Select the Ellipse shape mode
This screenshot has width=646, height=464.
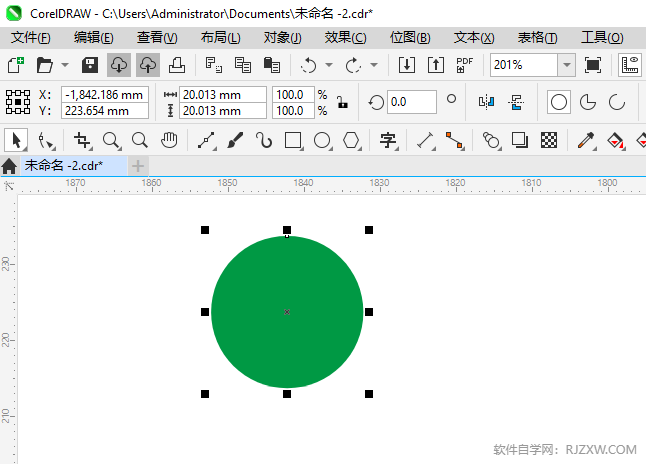pos(559,102)
